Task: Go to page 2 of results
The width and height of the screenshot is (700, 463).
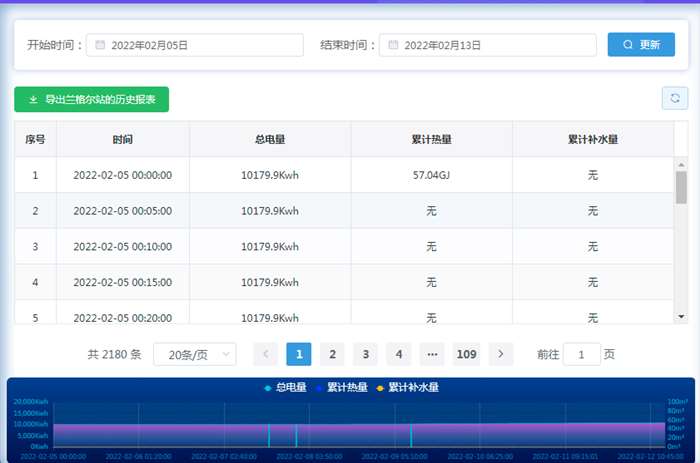Action: 332,354
